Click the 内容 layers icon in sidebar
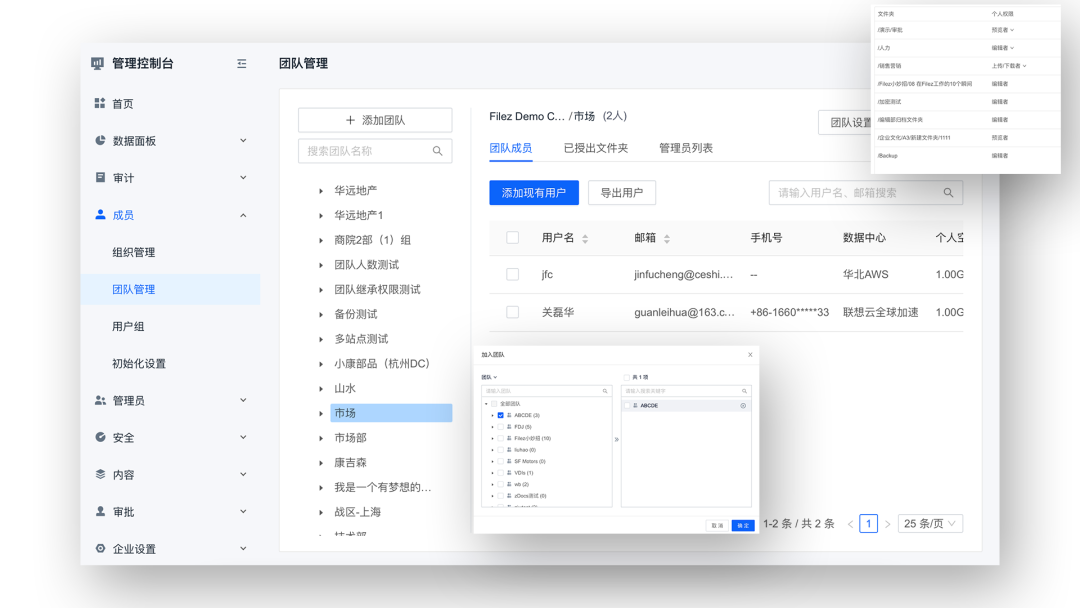1080x608 pixels. [x=100, y=474]
